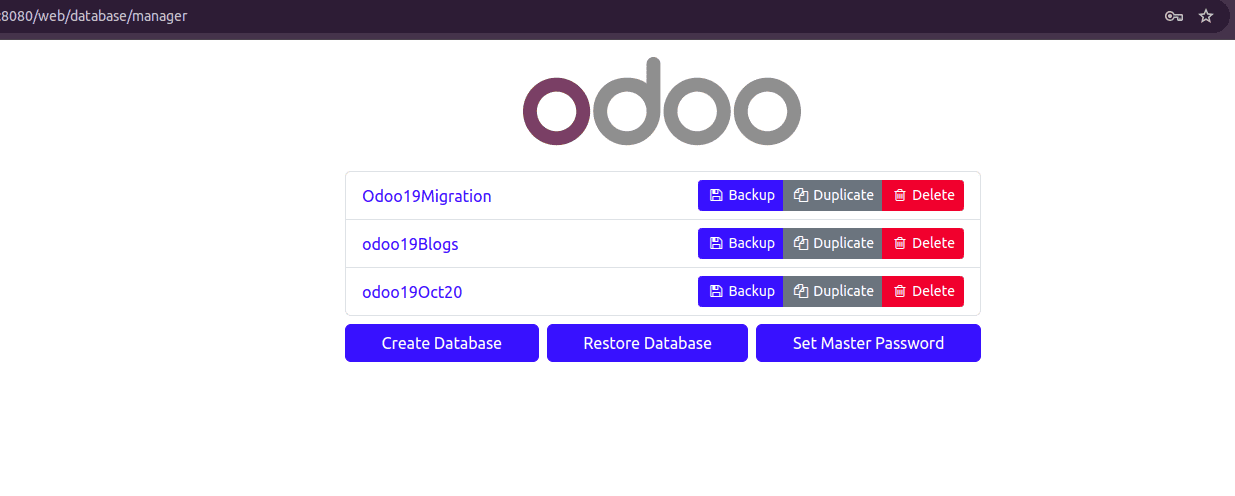
Task: Duplicate the Odoo19Migration database
Action: pos(833,195)
